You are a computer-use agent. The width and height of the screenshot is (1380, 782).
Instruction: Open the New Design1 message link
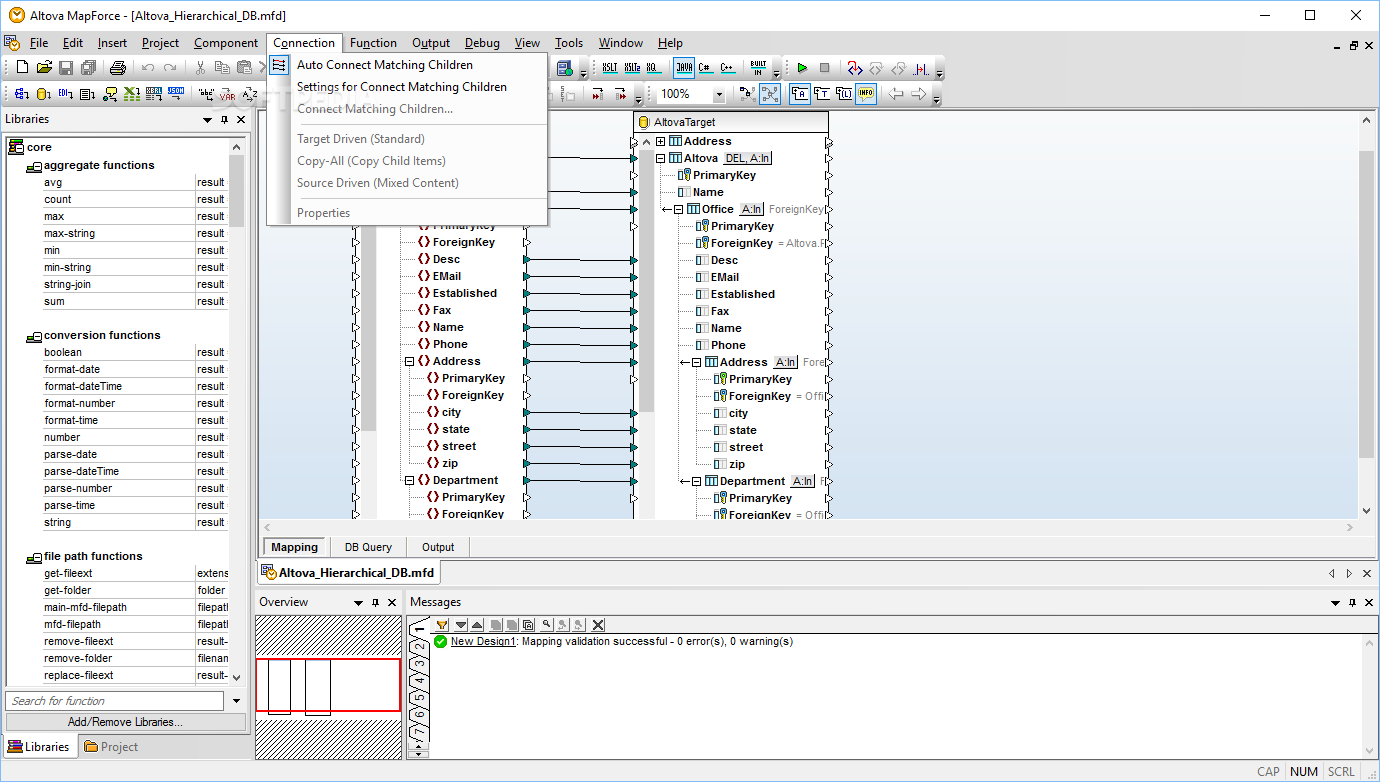pyautogui.click(x=483, y=641)
